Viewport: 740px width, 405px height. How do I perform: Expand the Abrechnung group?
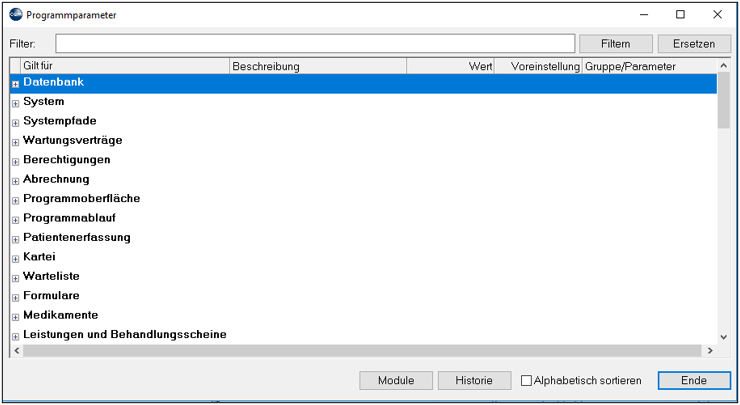point(16,181)
